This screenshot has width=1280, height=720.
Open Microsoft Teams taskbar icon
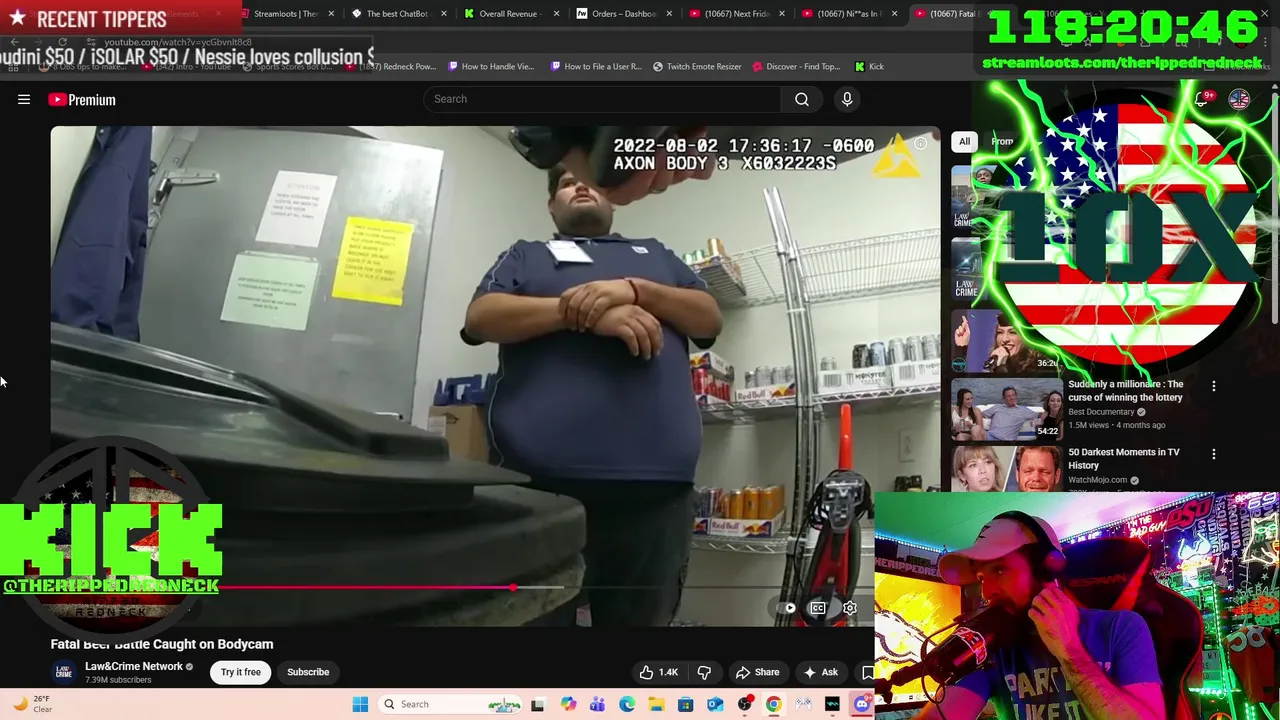[x=597, y=704]
